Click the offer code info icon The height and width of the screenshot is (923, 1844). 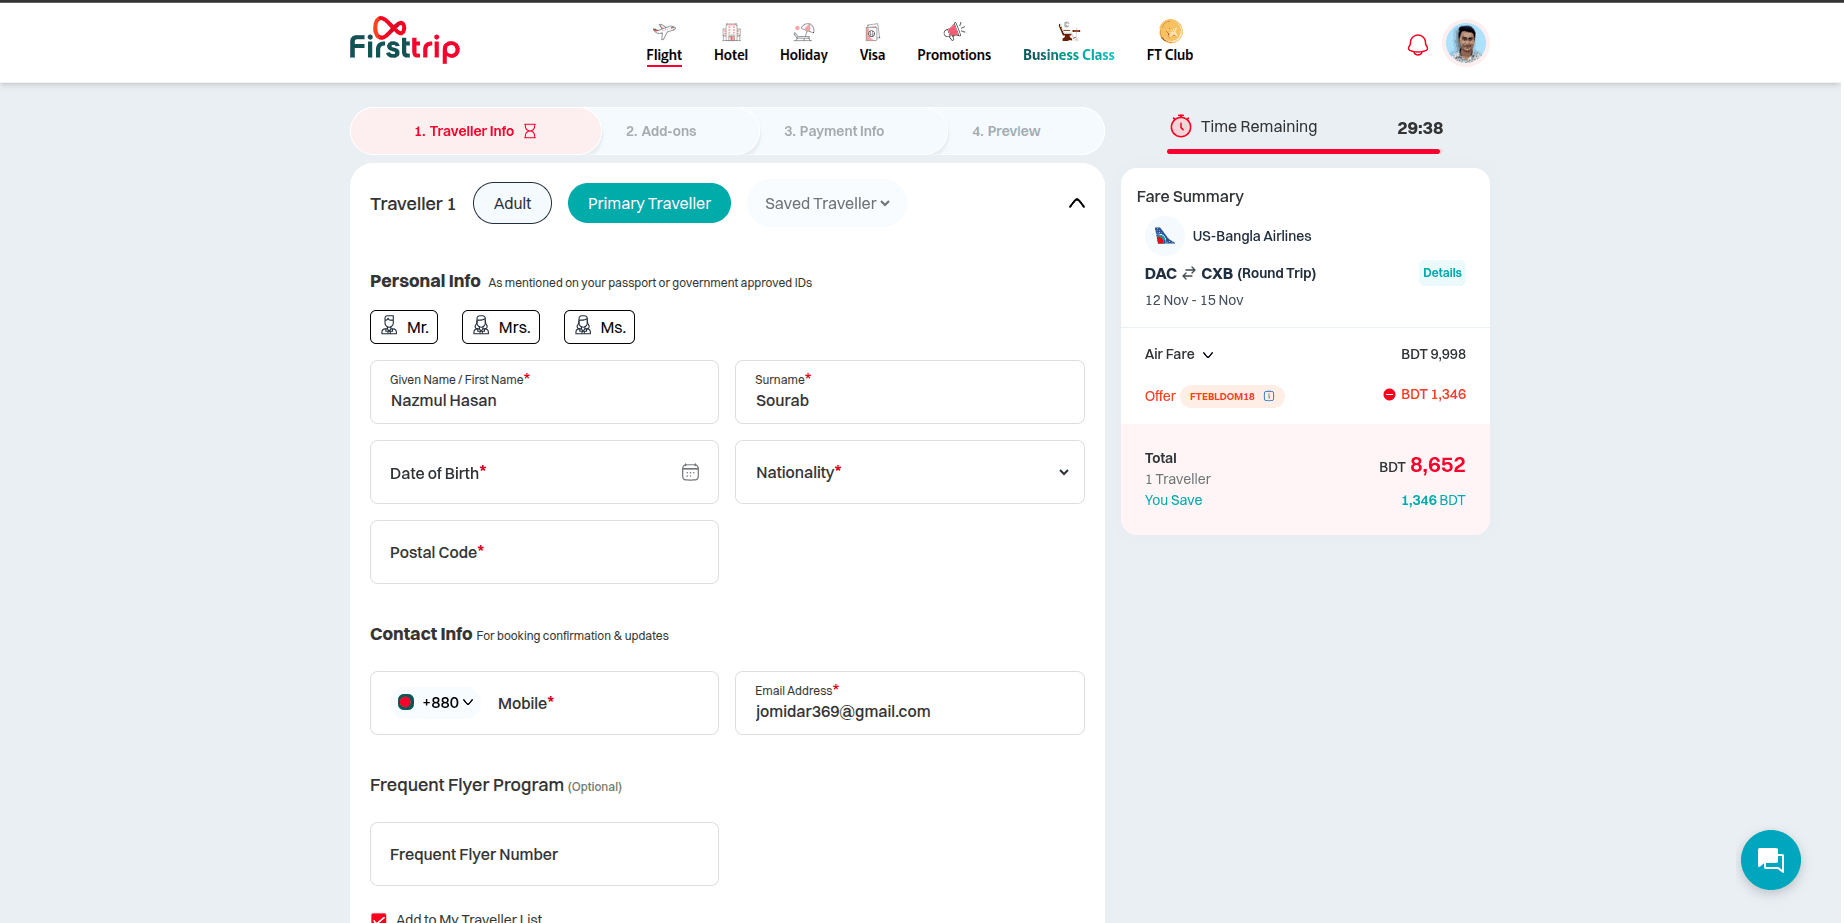click(x=1269, y=396)
